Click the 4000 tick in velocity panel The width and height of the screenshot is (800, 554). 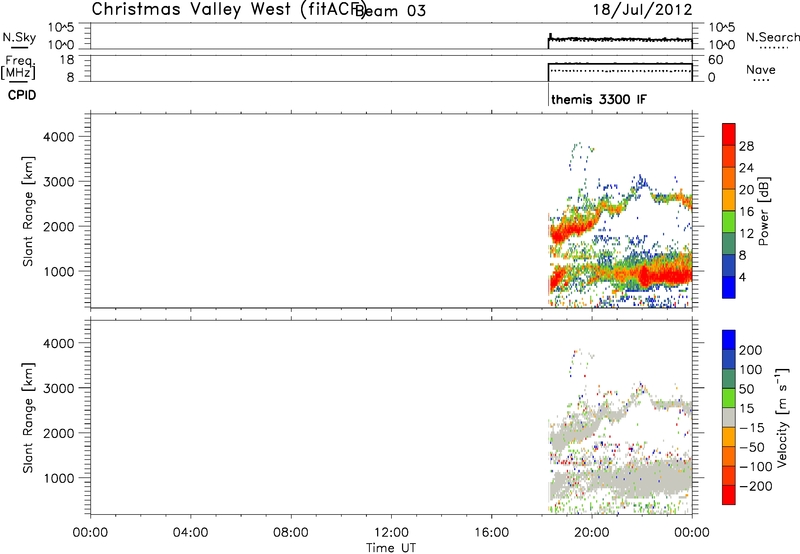(58, 343)
